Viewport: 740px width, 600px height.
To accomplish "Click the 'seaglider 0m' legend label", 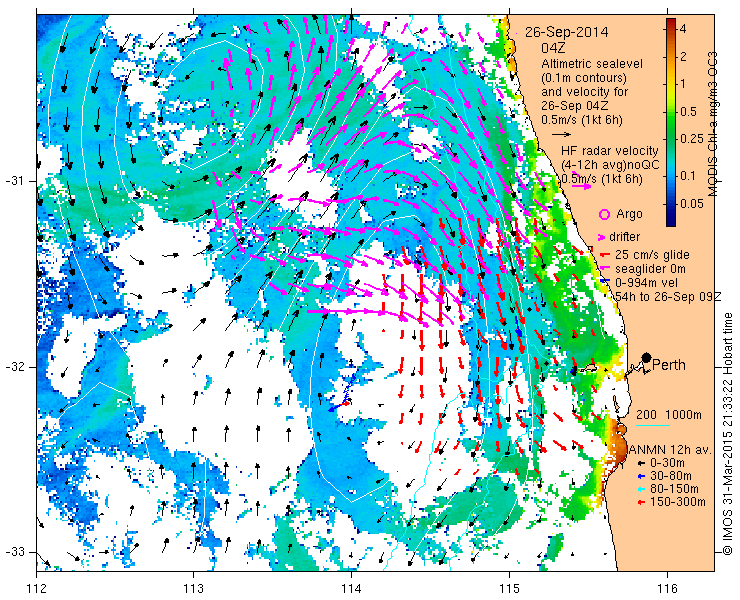I will click(648, 270).
